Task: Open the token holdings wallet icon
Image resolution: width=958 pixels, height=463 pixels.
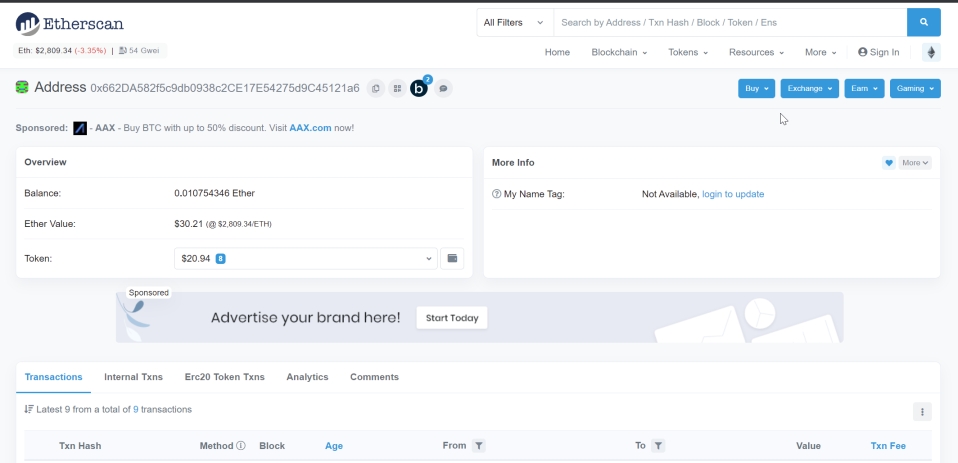Action: (x=453, y=258)
